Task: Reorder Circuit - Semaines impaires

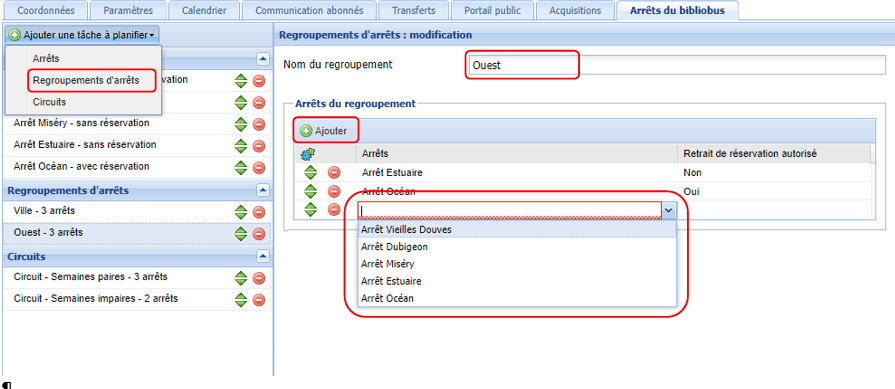Action: [x=241, y=299]
